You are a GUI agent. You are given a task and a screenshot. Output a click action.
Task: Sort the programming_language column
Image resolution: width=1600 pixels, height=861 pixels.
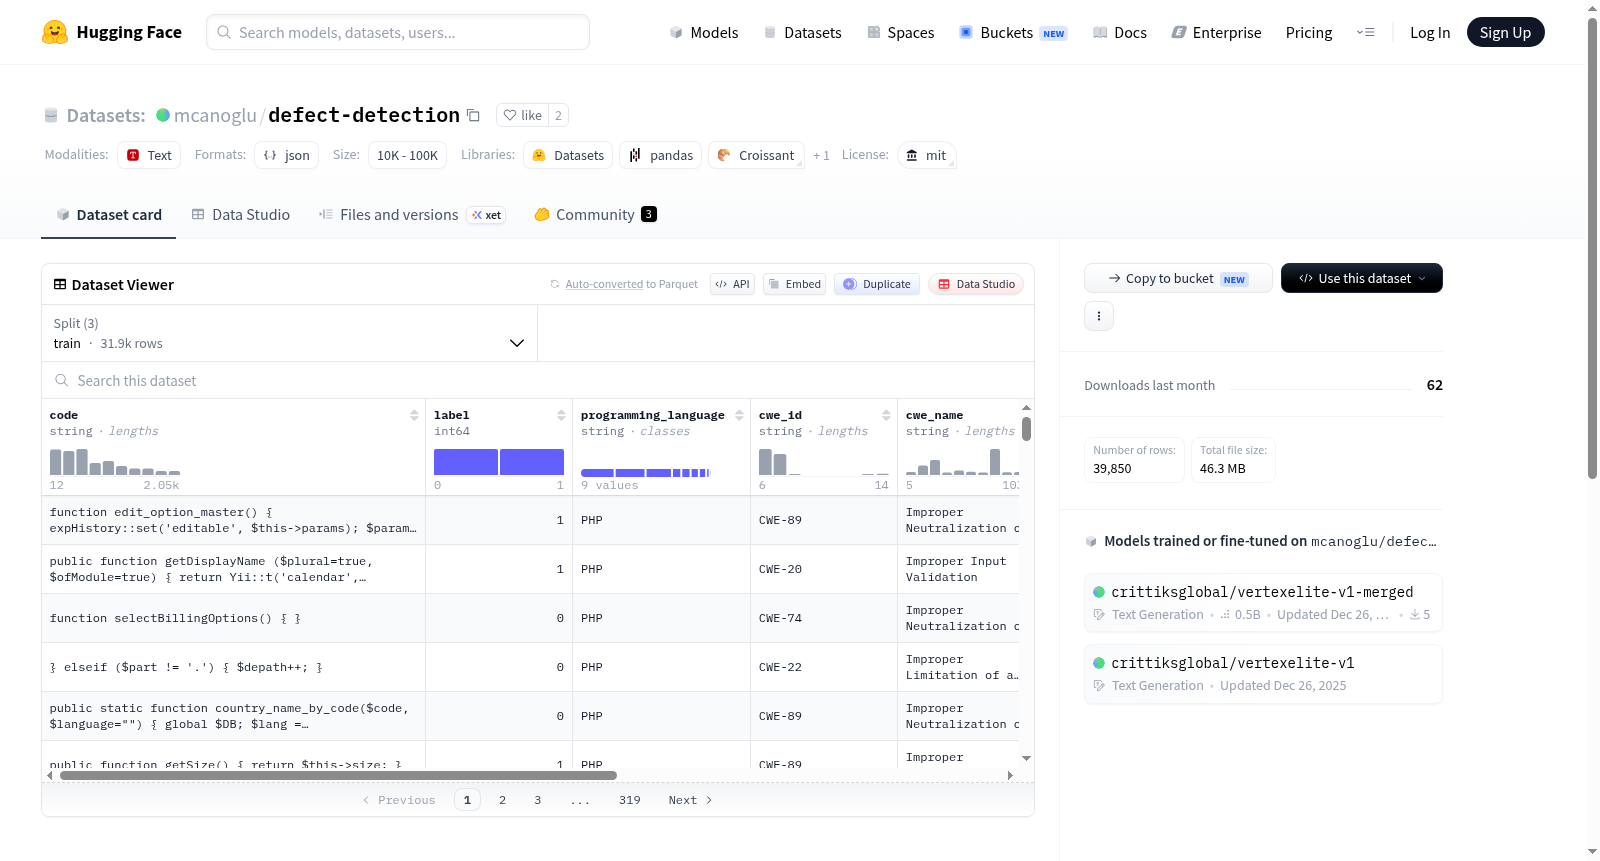tap(739, 415)
